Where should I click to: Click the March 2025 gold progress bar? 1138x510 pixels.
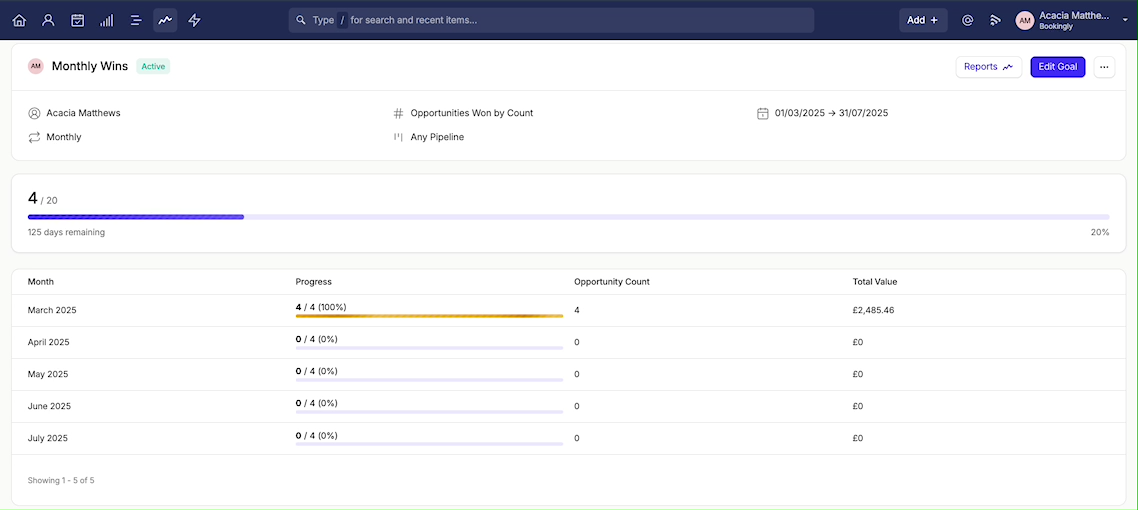[x=429, y=316]
